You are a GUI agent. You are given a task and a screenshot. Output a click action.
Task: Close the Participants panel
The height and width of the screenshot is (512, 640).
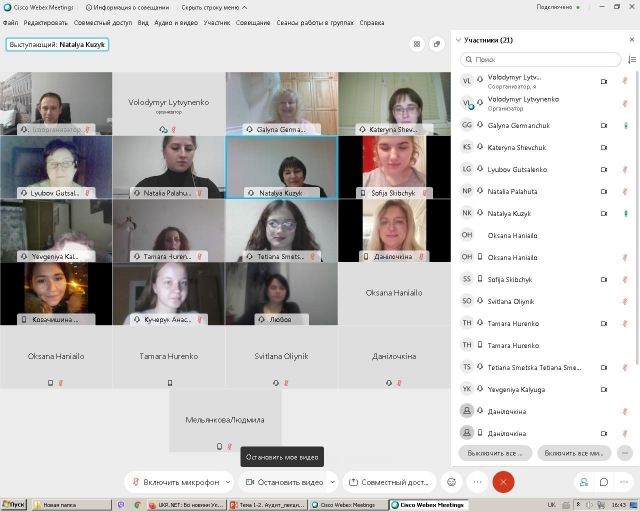(632, 40)
